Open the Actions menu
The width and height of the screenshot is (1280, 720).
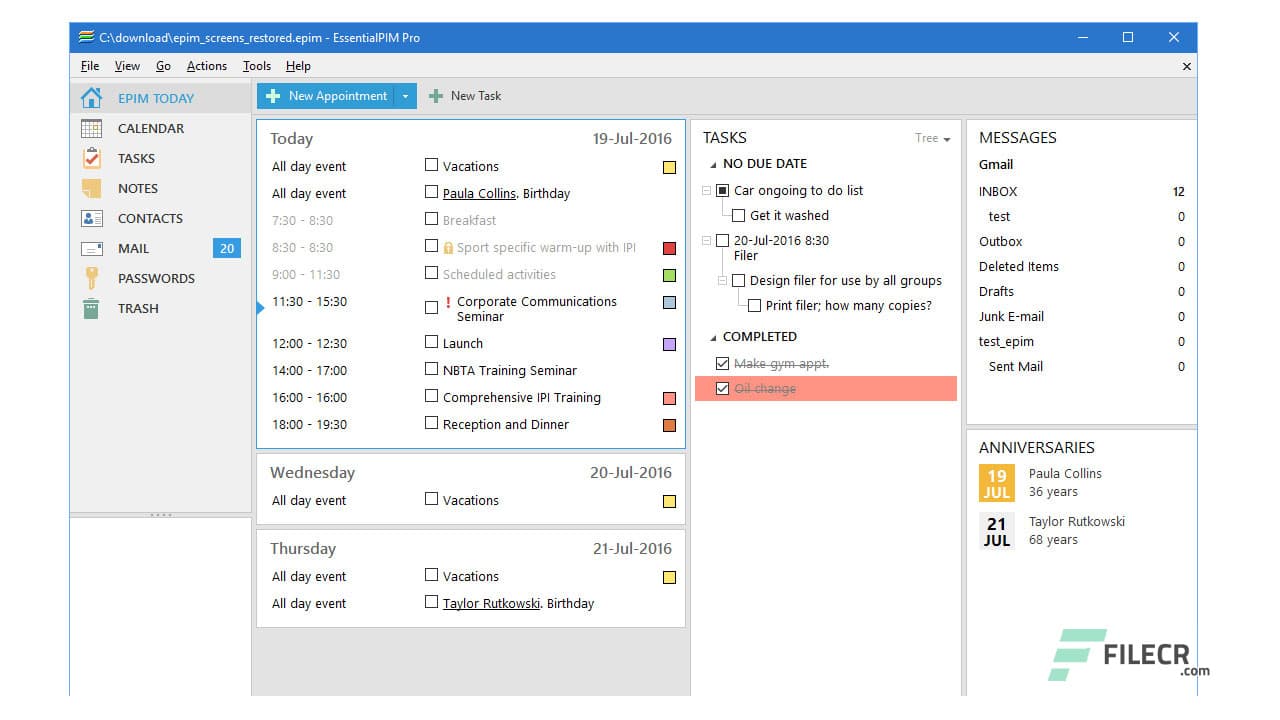point(206,66)
